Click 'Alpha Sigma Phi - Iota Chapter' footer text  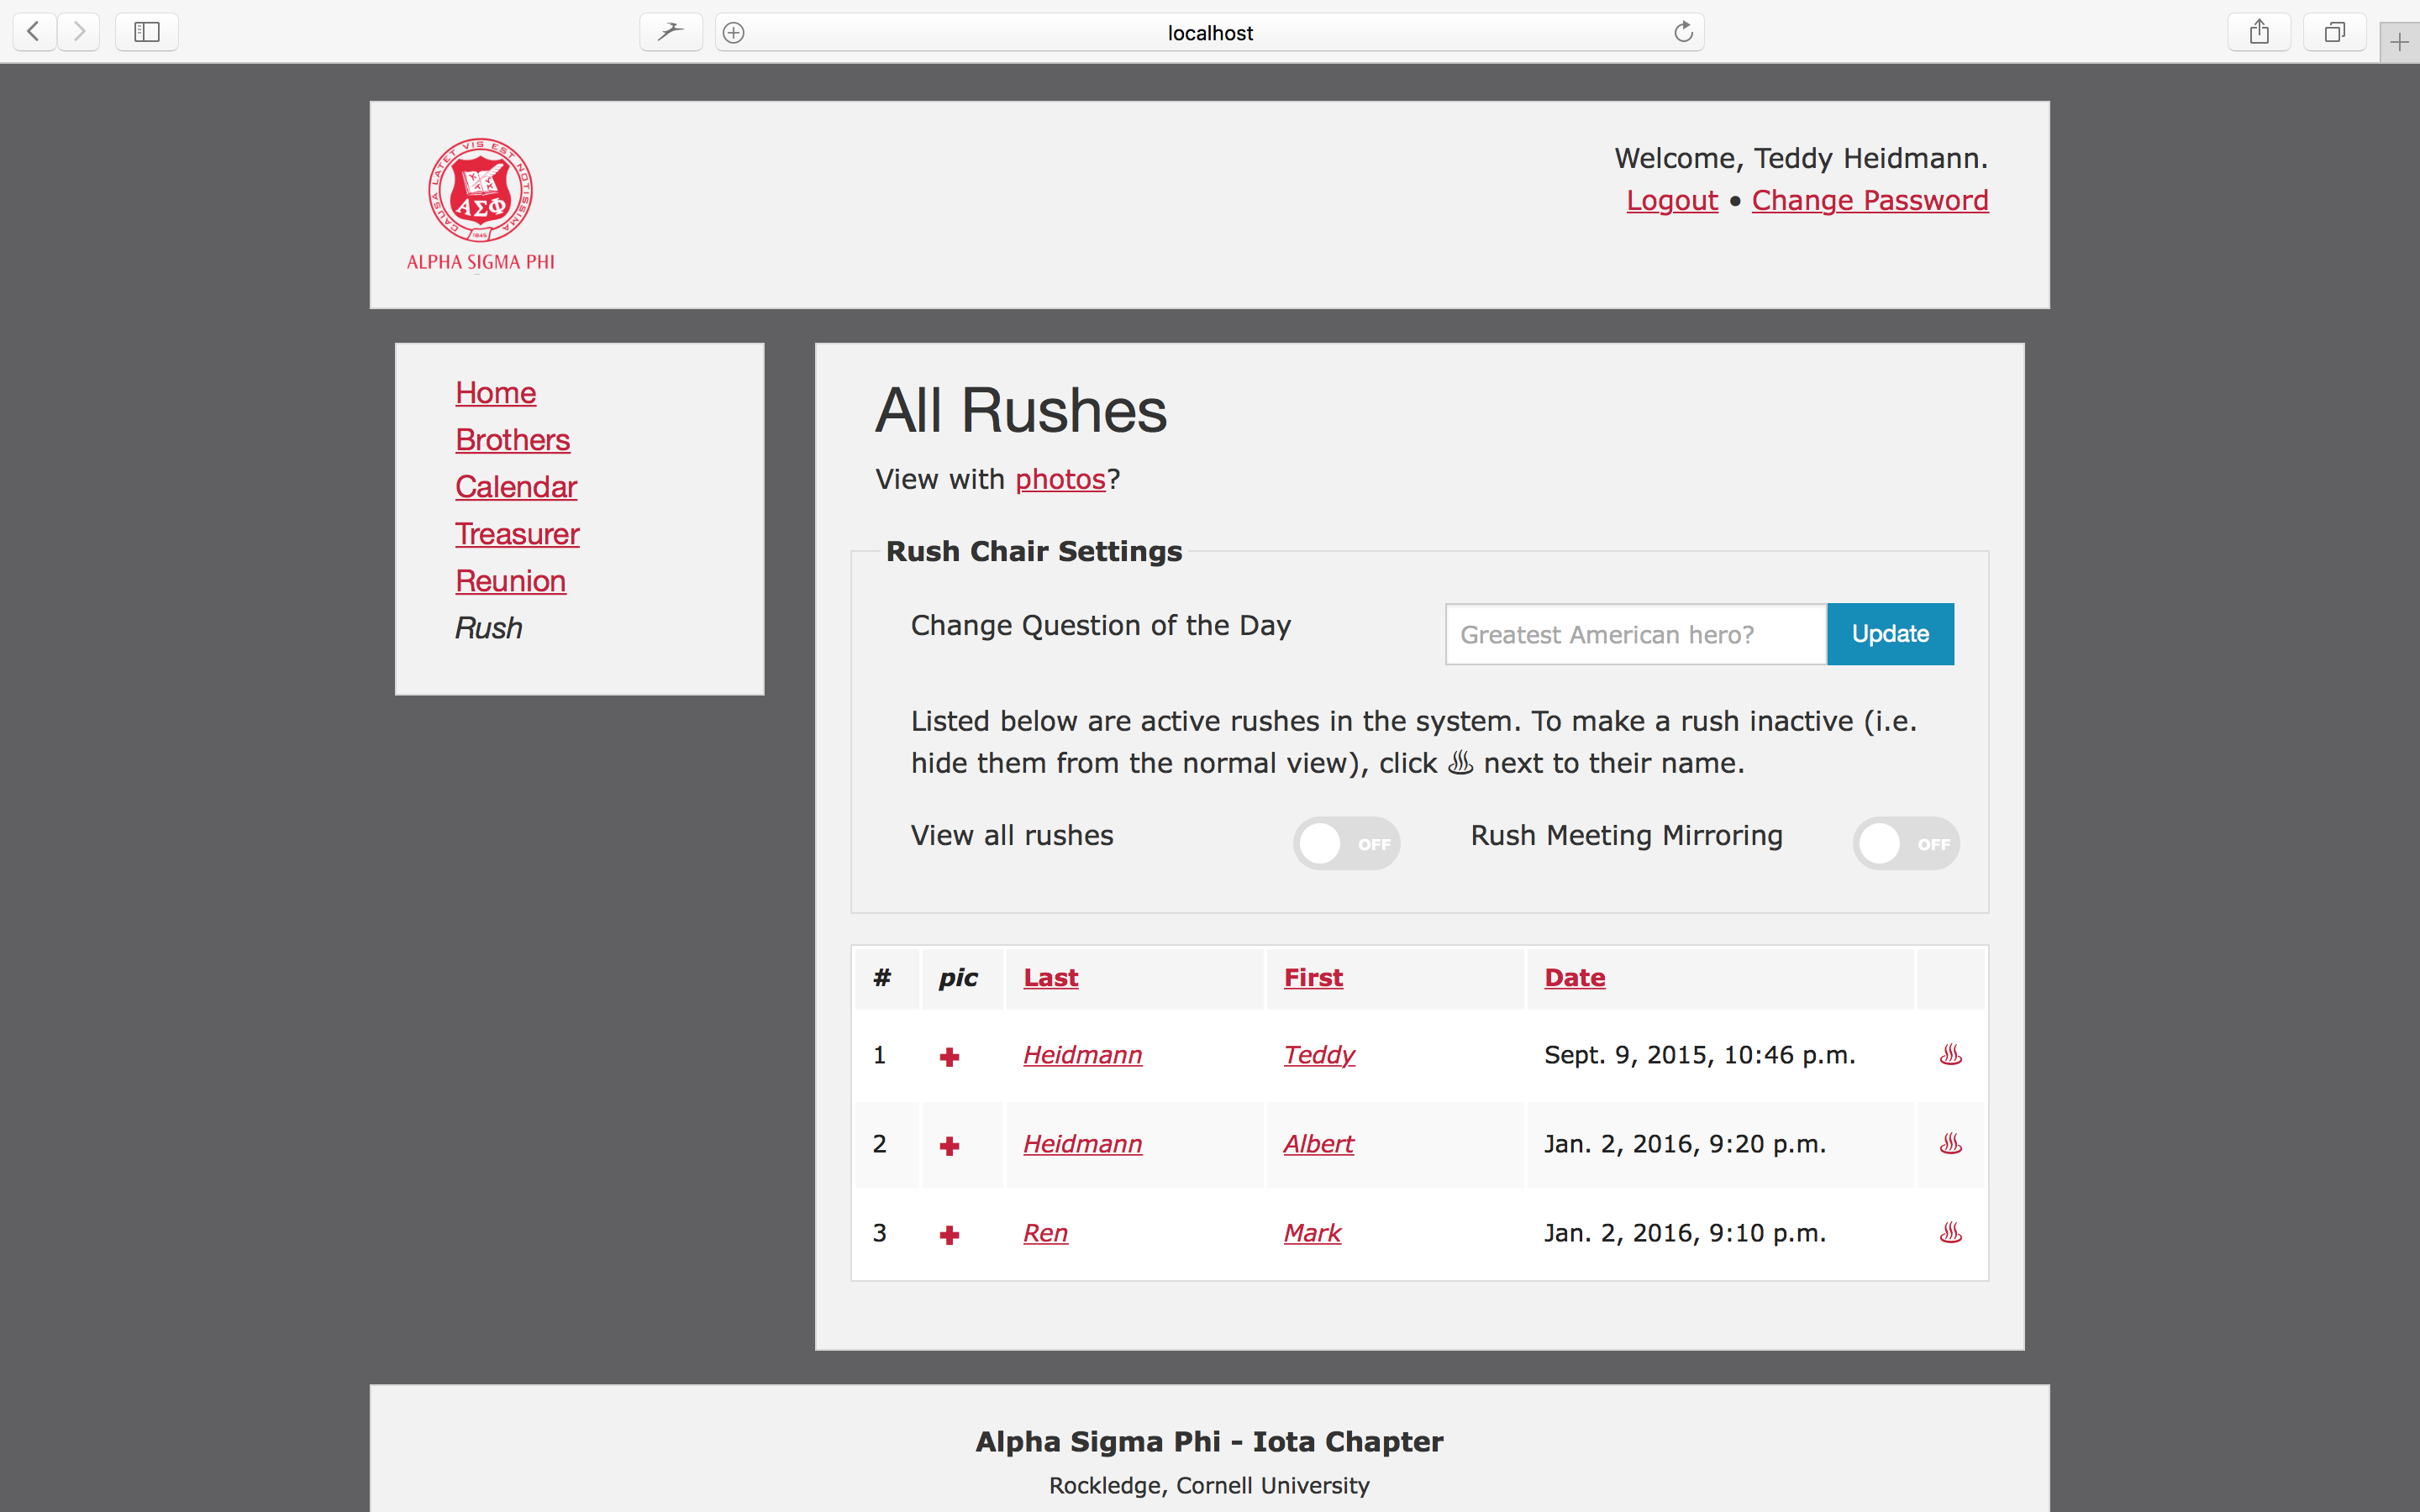pos(1209,1441)
